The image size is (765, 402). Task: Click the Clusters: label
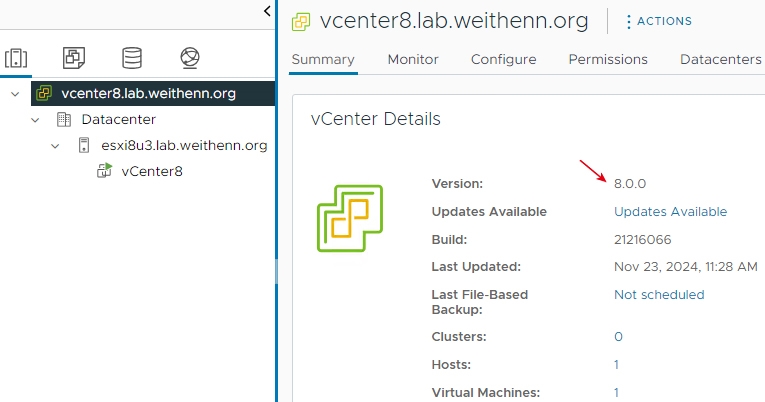click(459, 337)
